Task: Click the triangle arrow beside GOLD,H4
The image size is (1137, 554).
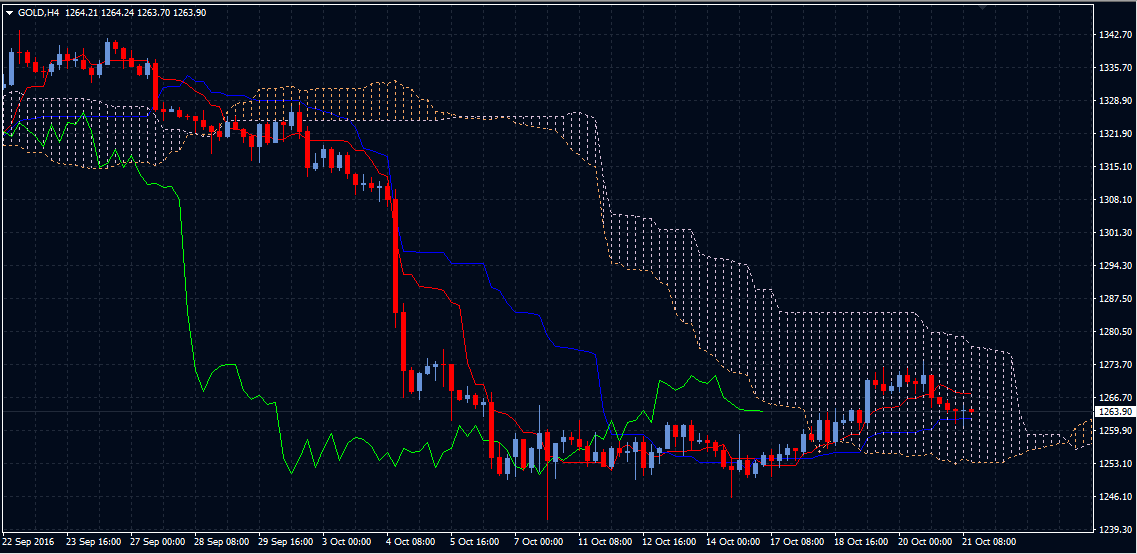Action: coord(9,12)
